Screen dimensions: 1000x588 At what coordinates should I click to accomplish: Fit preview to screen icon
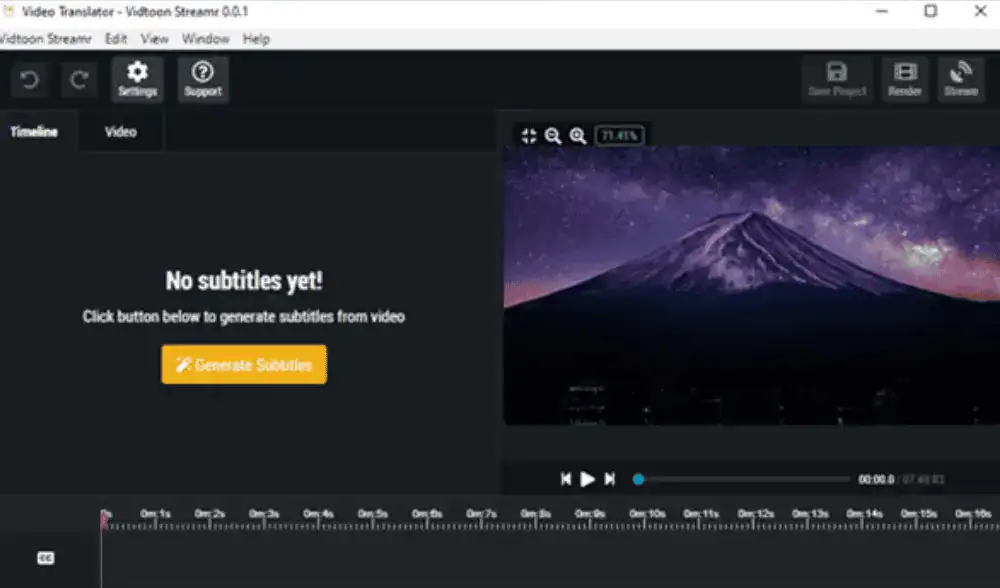pyautogui.click(x=529, y=136)
